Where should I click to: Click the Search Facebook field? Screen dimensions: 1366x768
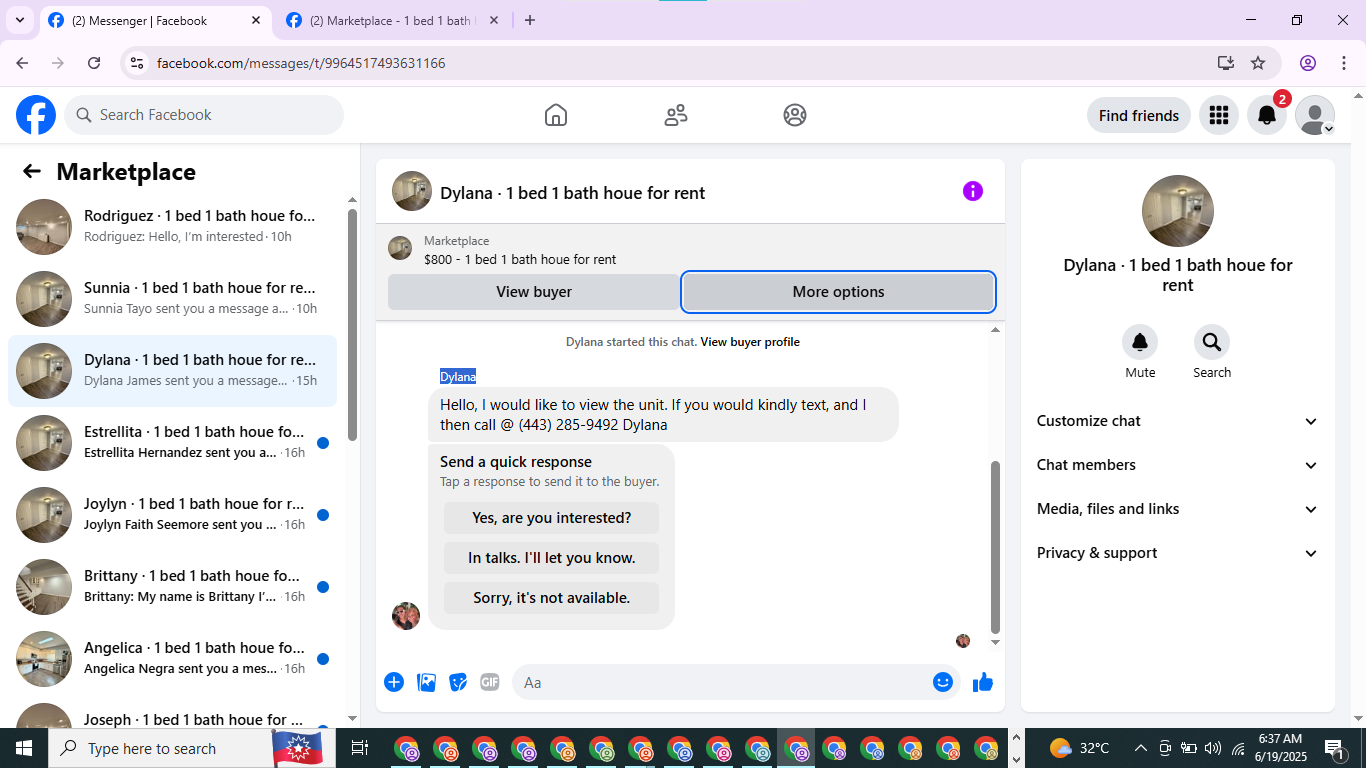pos(204,115)
